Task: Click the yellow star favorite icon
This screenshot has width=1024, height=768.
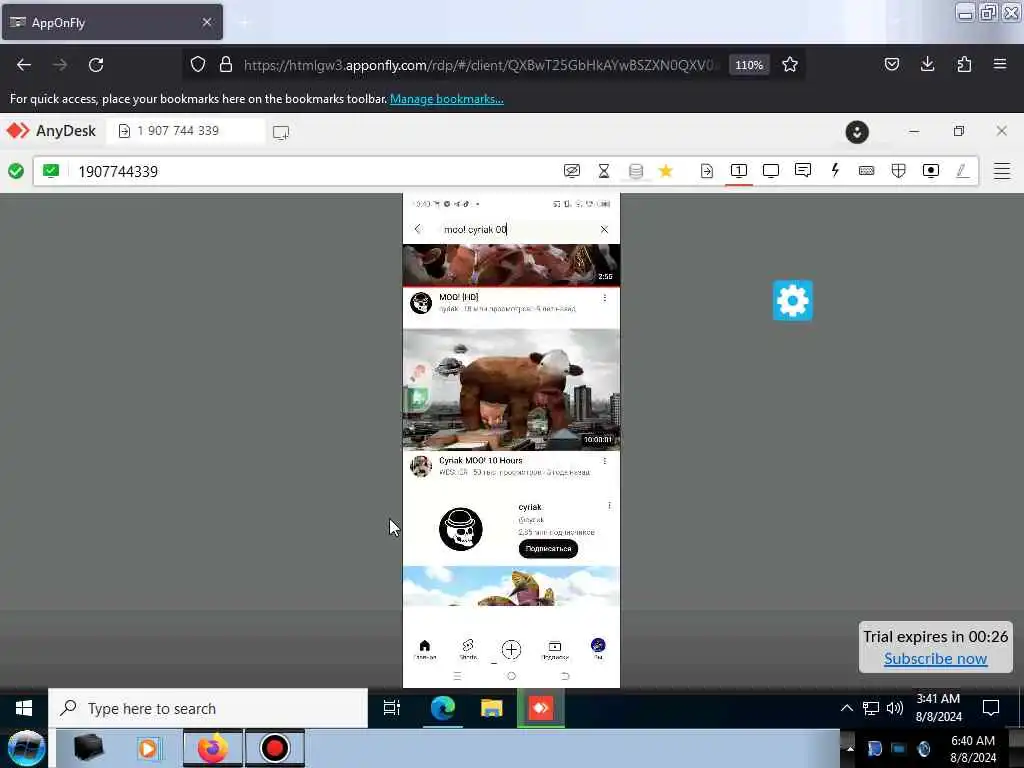Action: point(665,171)
